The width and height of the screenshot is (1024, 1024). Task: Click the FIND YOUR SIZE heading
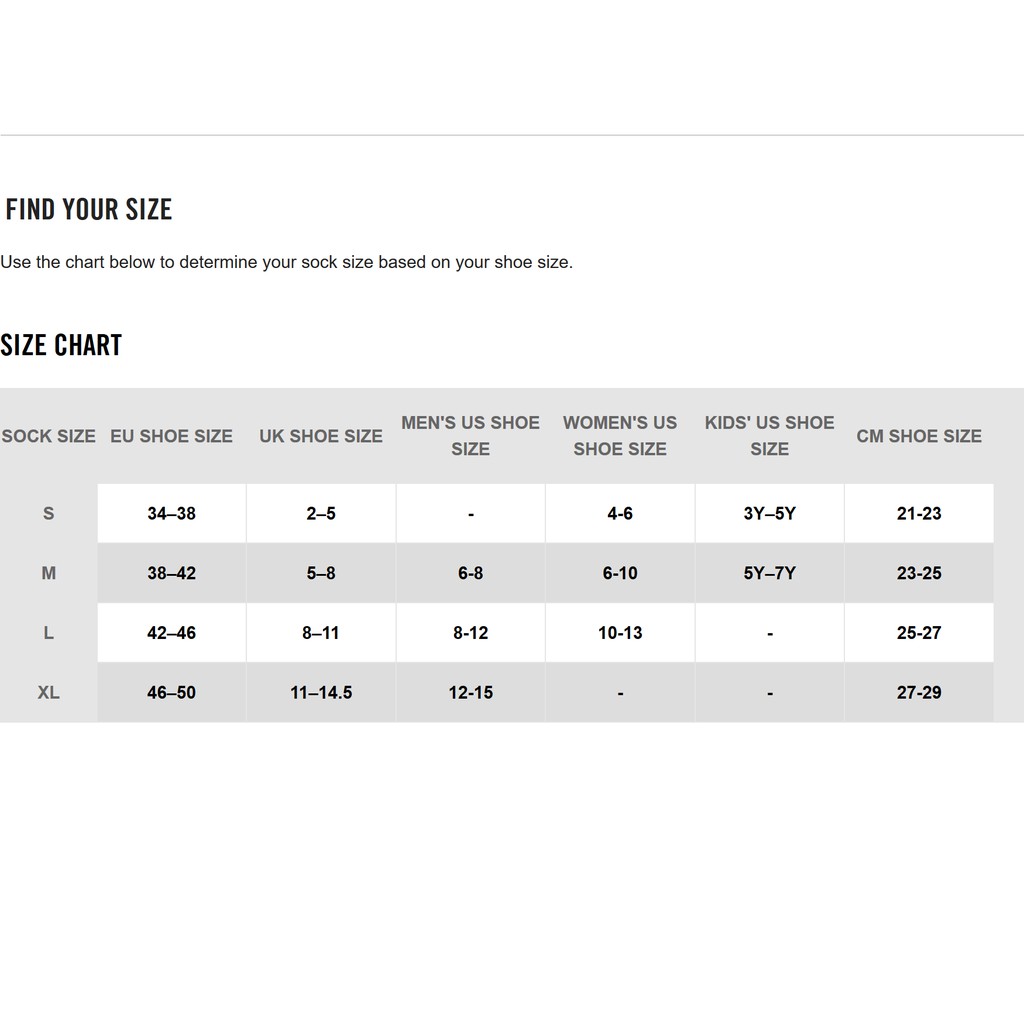click(89, 209)
